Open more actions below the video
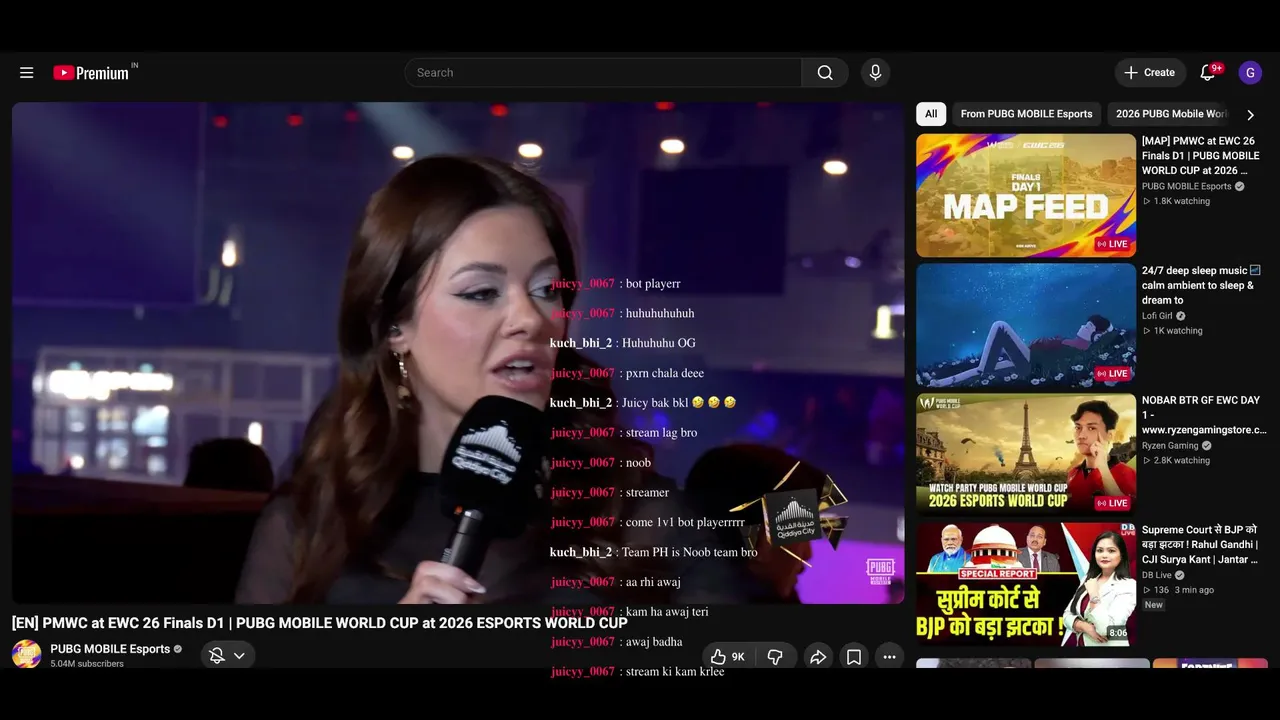 click(890, 657)
